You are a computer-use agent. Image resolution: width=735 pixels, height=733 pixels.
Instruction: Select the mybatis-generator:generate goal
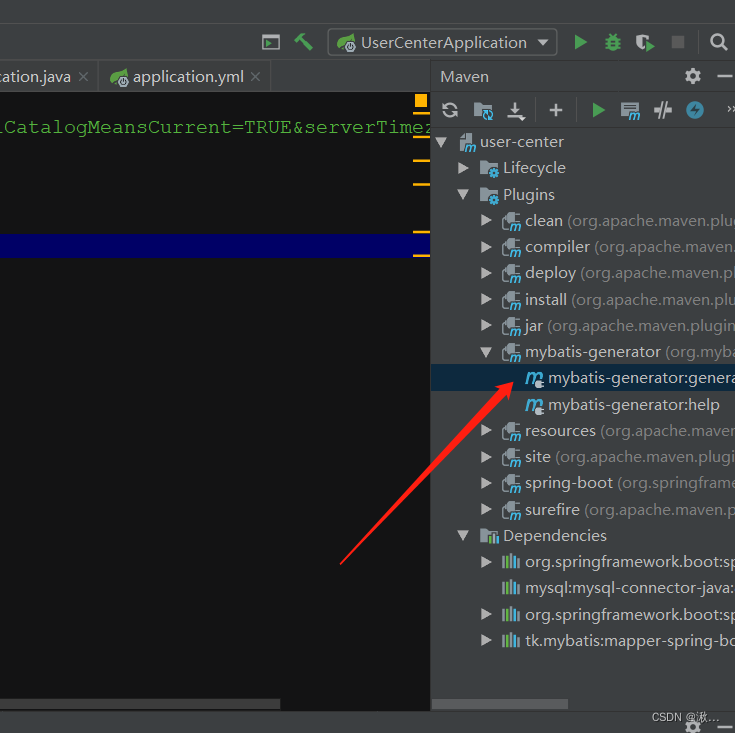[583, 378]
